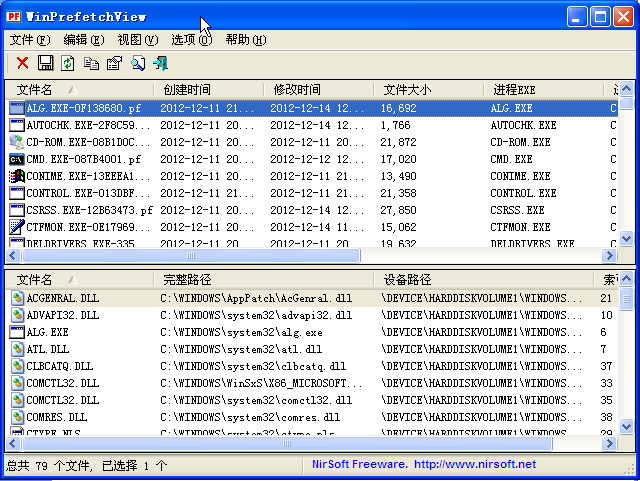Screen dimensions: 640x481
Task: Click the CD-ROM.EXE prefetch file icon
Action: 17,142
